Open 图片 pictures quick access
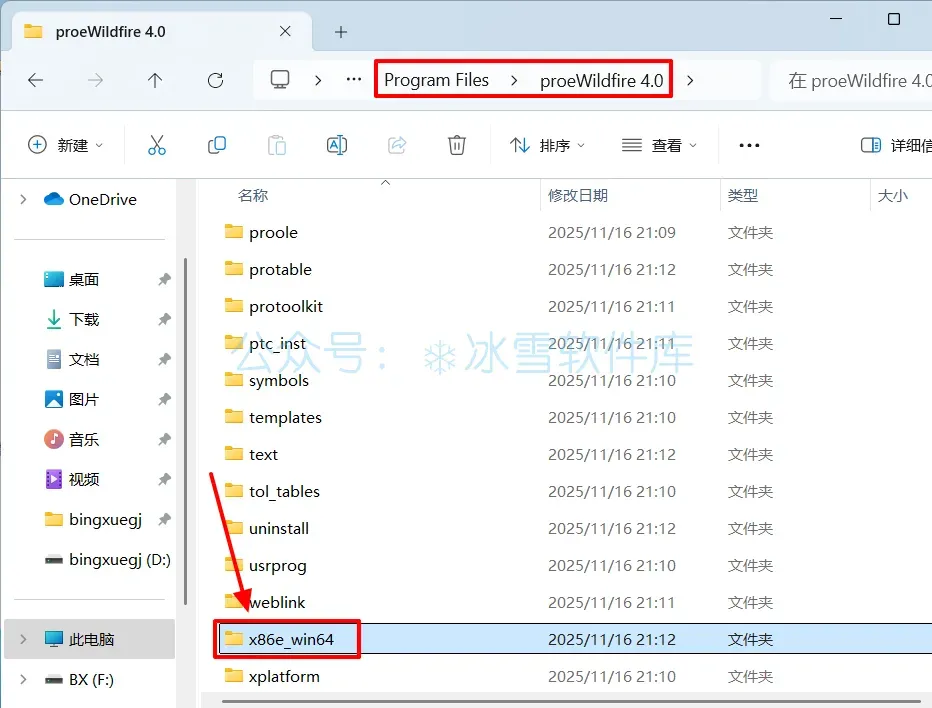932x708 pixels. coord(71,399)
